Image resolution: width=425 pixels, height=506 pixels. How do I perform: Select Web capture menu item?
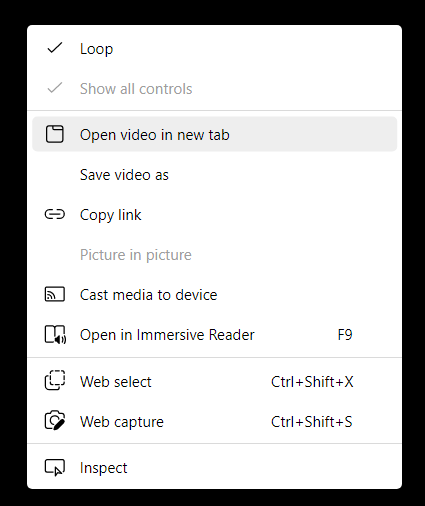[x=214, y=421]
